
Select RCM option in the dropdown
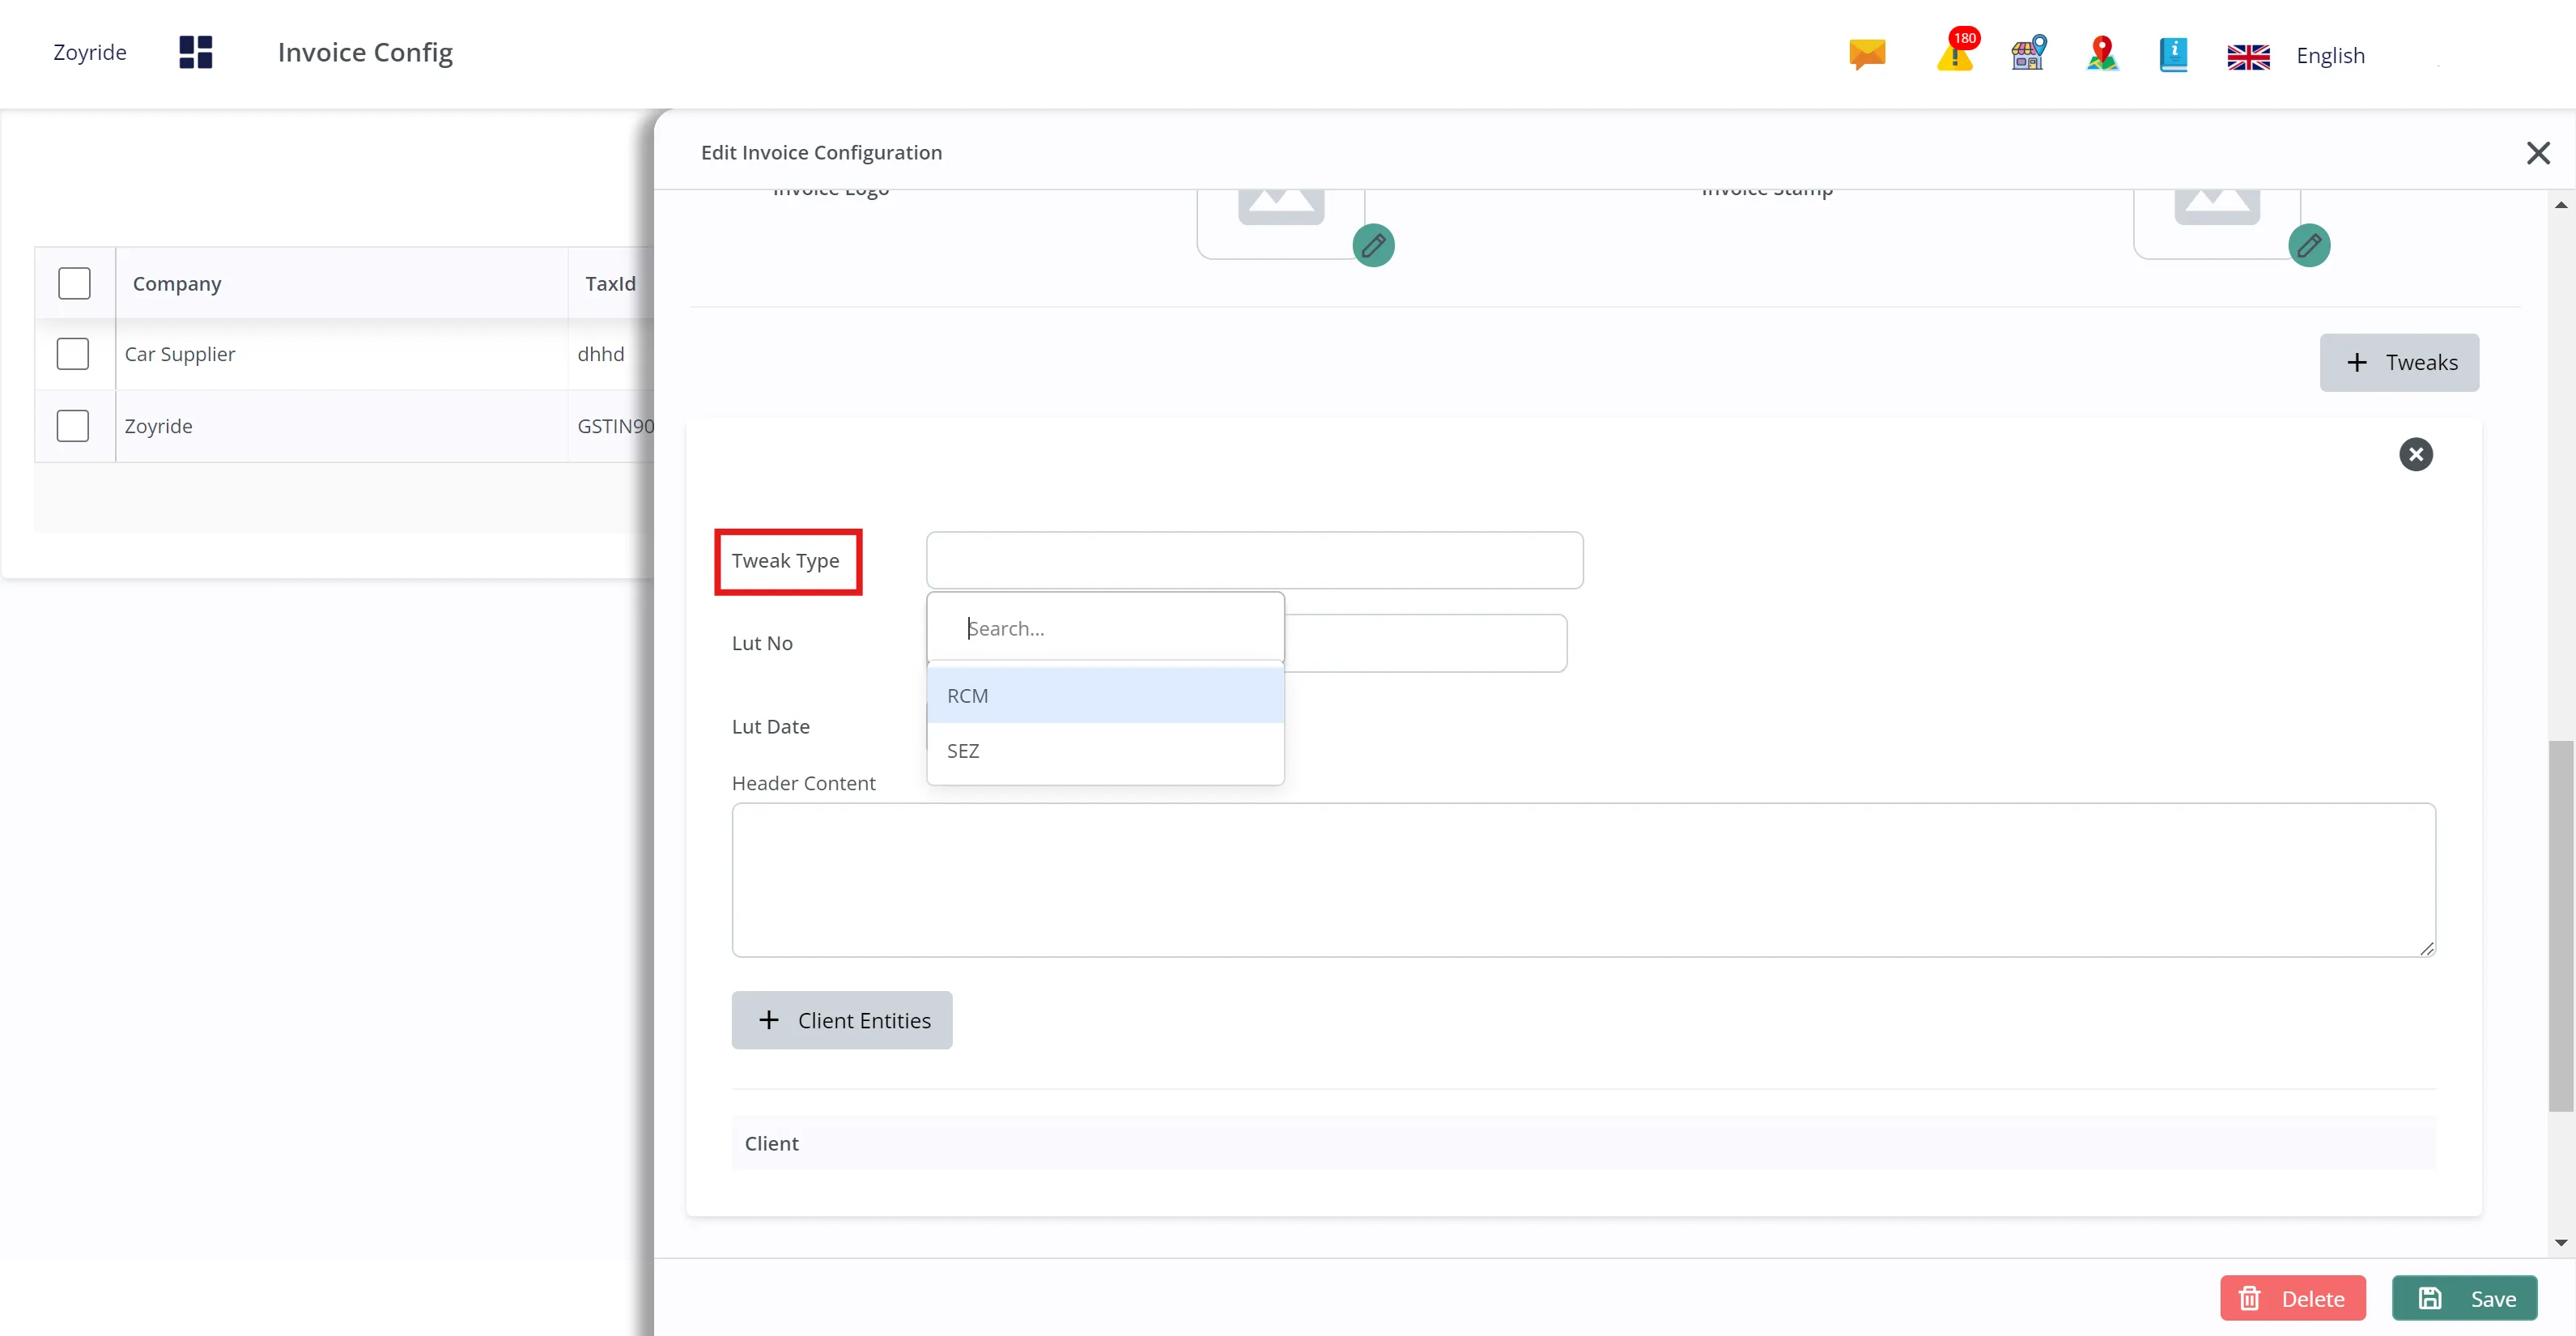pos(1105,695)
